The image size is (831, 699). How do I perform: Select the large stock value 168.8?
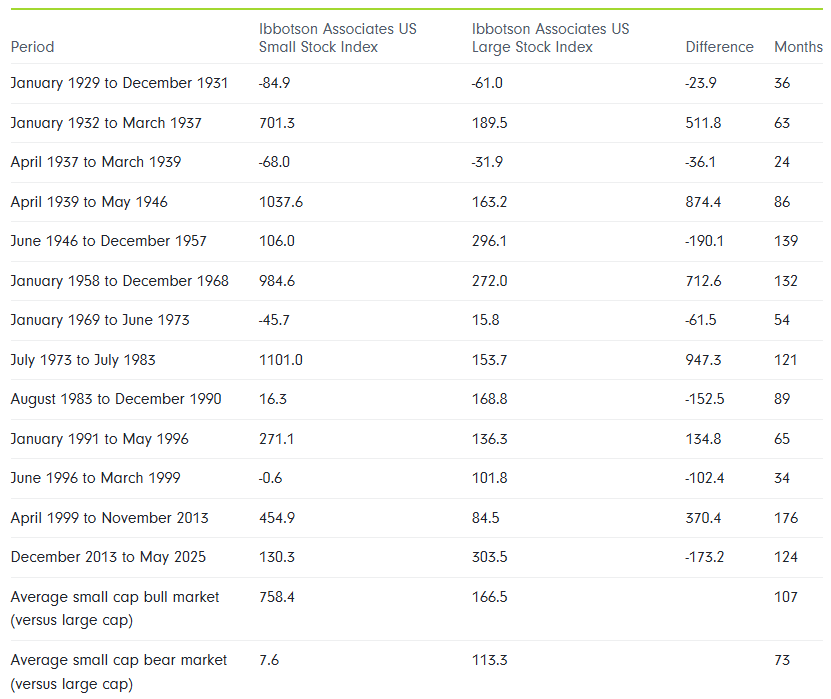click(489, 399)
